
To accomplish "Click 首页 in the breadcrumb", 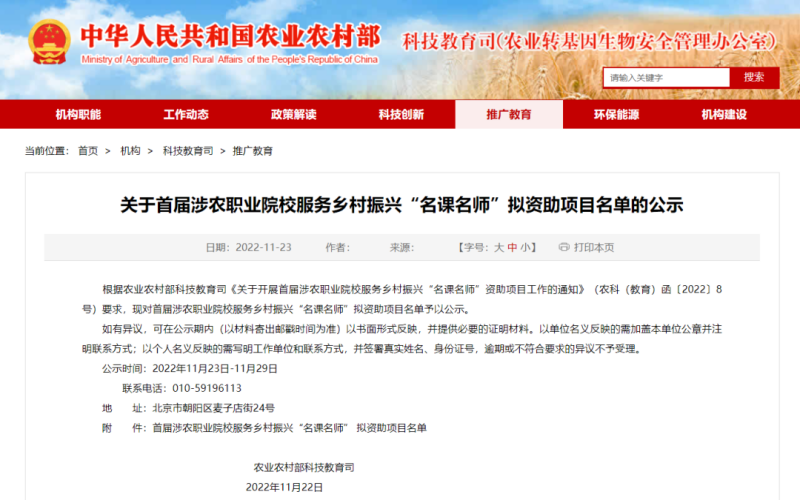I will point(88,151).
